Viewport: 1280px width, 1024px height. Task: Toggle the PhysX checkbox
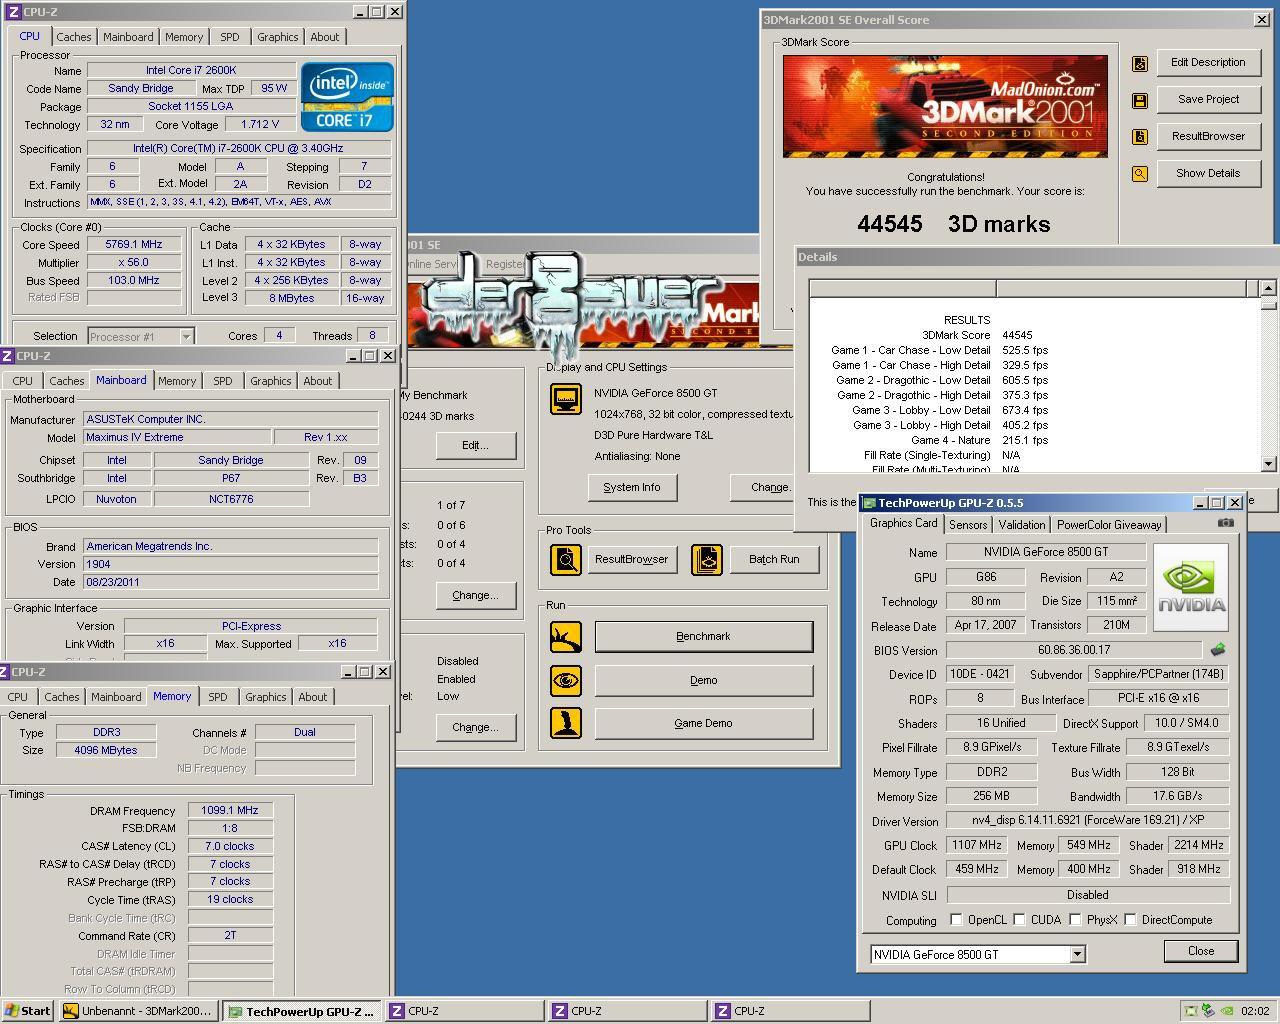(x=1075, y=920)
